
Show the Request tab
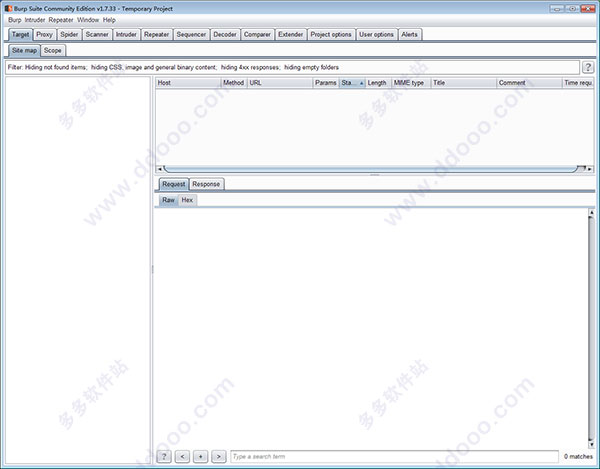[x=173, y=184]
